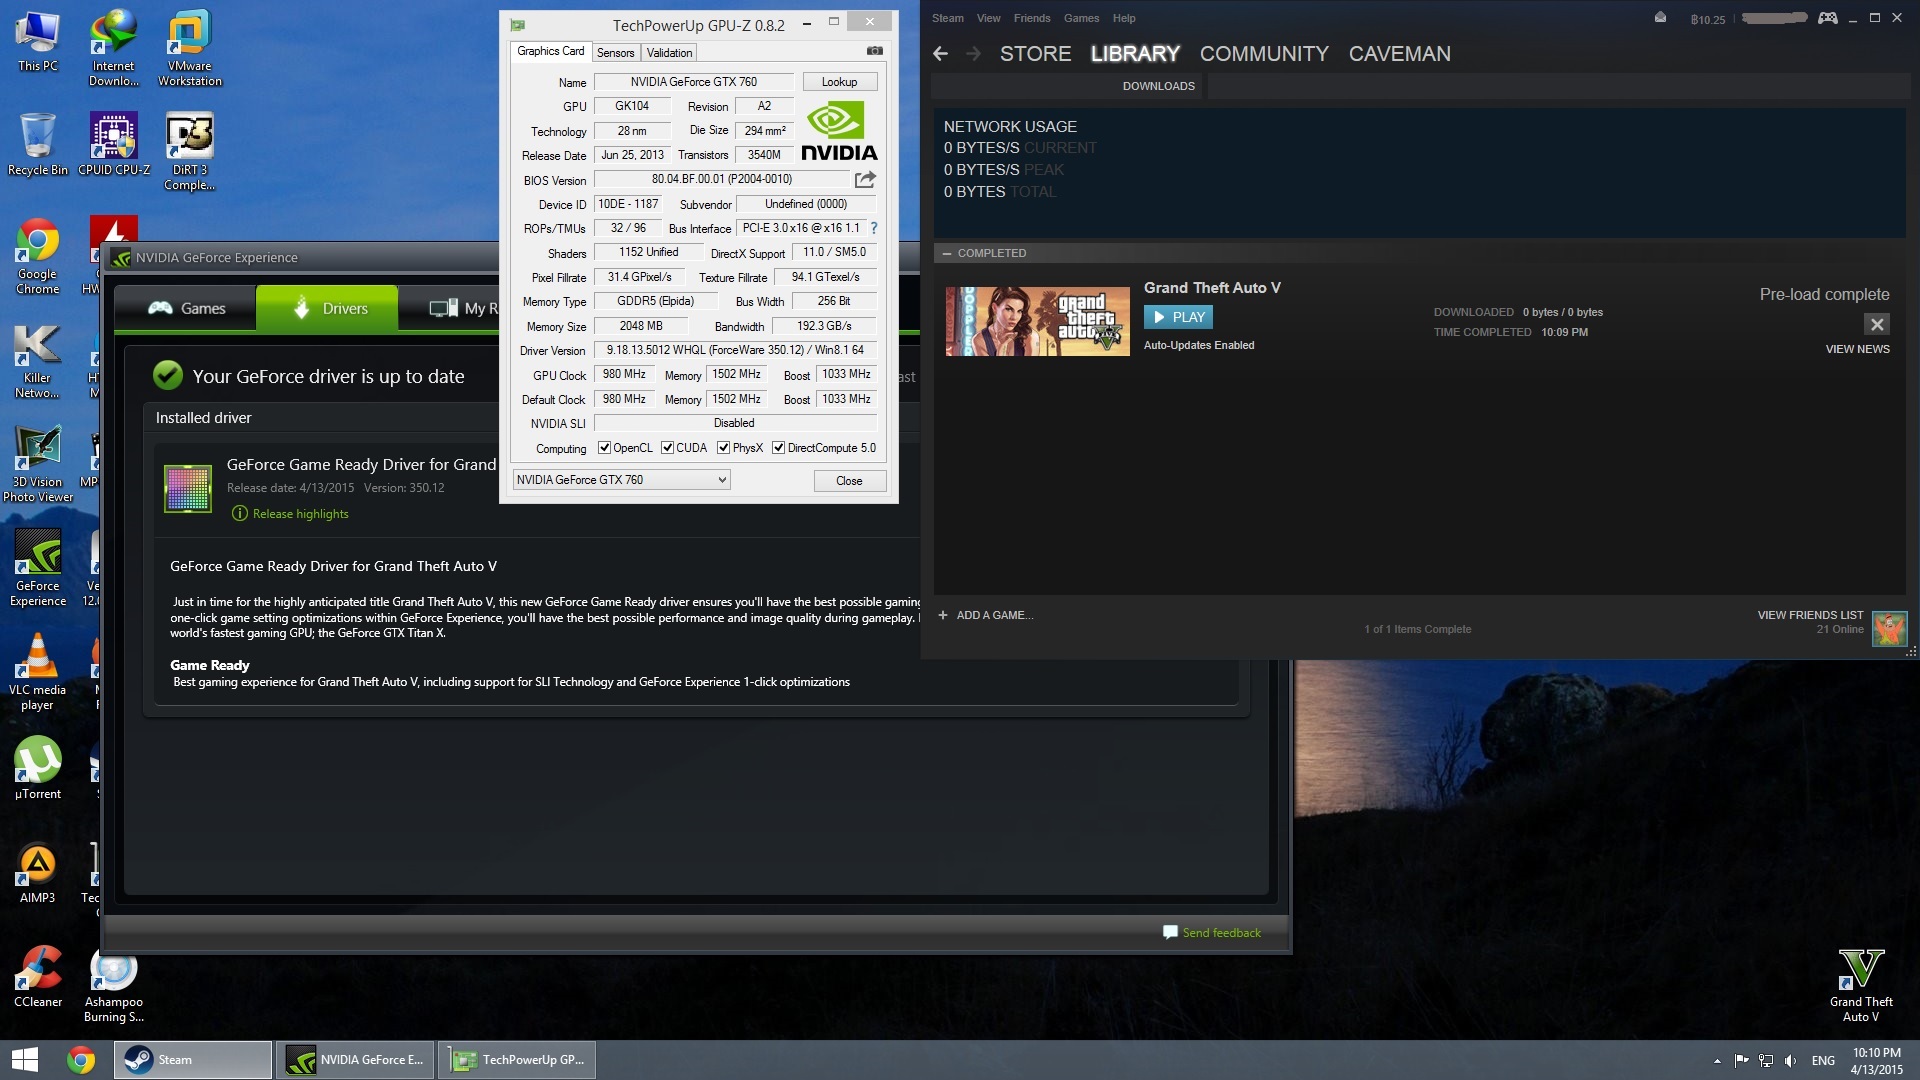The width and height of the screenshot is (1920, 1080).
Task: Click the GPU-Z screenshot camera icon
Action: coord(874,51)
